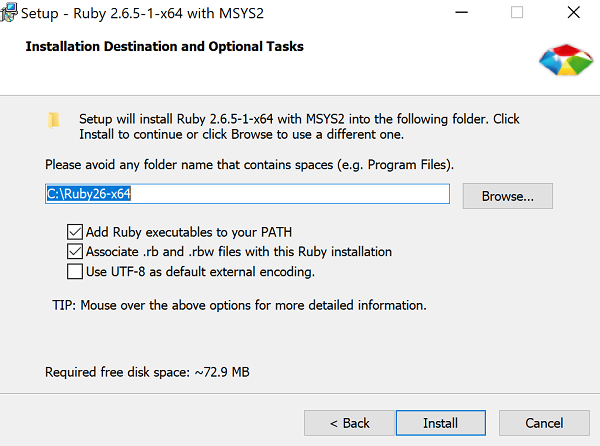Click the Required free disk space label
Screen dimensions: 600x446
pos(147,372)
